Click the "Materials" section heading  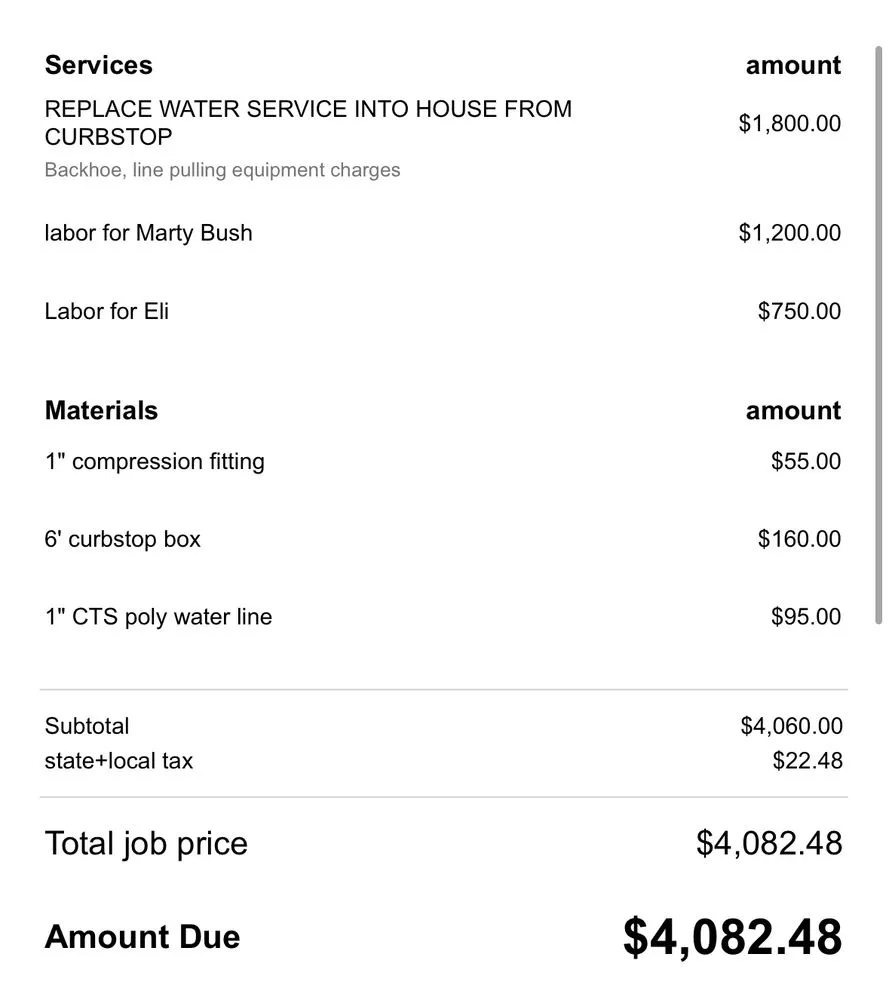click(x=101, y=411)
